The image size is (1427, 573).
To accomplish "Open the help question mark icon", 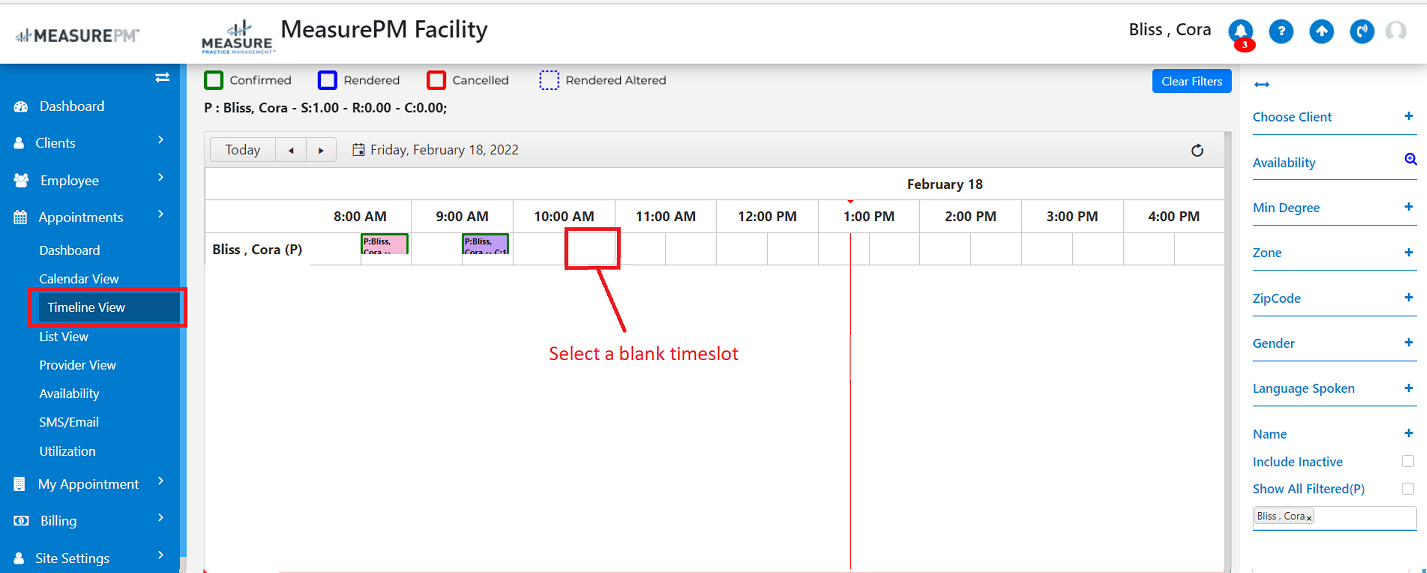I will point(1281,31).
